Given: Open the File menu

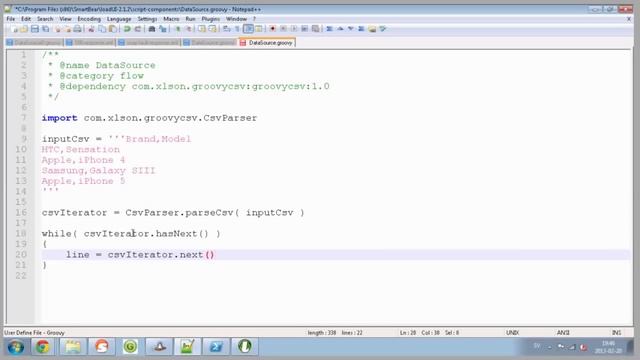Looking at the screenshot, I should tap(11, 19).
